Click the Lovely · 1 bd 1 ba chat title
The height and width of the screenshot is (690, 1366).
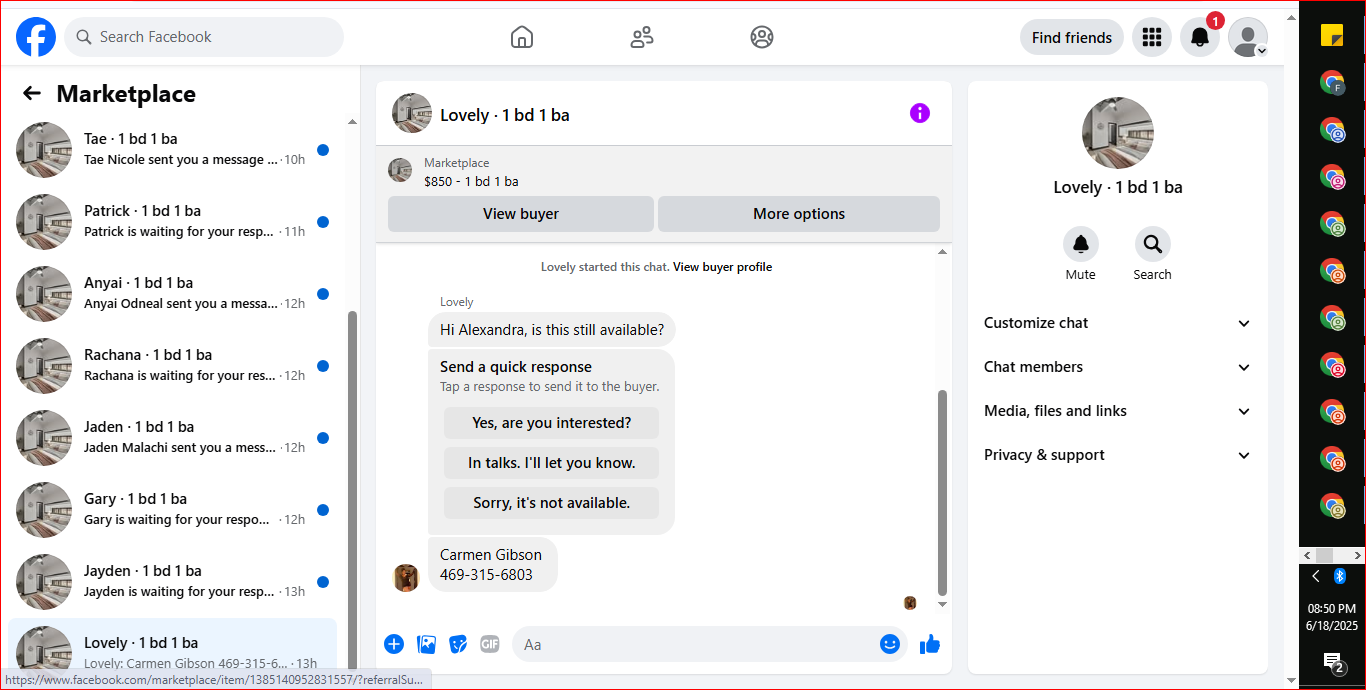point(505,115)
